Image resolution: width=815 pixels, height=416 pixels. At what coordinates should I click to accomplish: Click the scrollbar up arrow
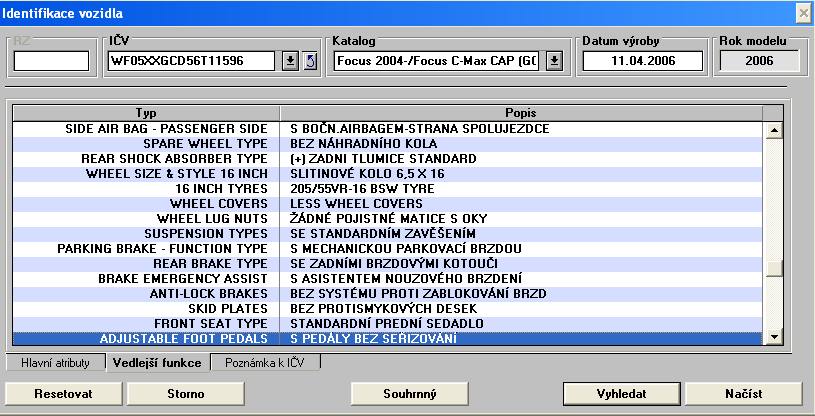click(772, 130)
